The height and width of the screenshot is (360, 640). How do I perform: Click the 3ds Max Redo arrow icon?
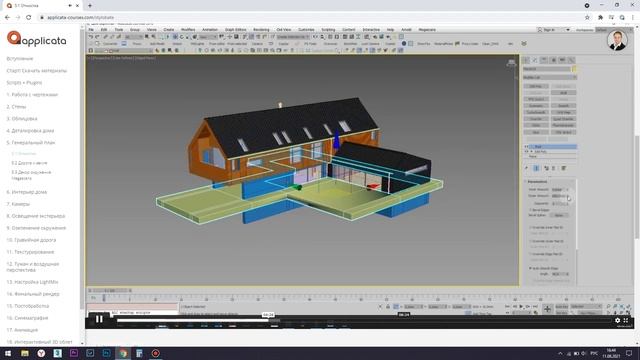(98, 37)
